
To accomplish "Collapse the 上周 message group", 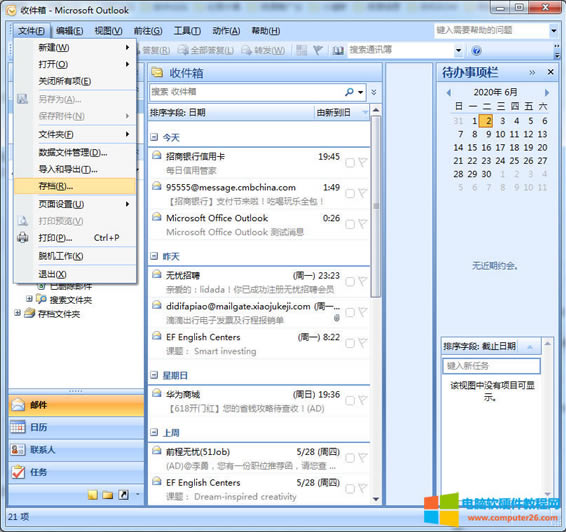I will pyautogui.click(x=154, y=432).
